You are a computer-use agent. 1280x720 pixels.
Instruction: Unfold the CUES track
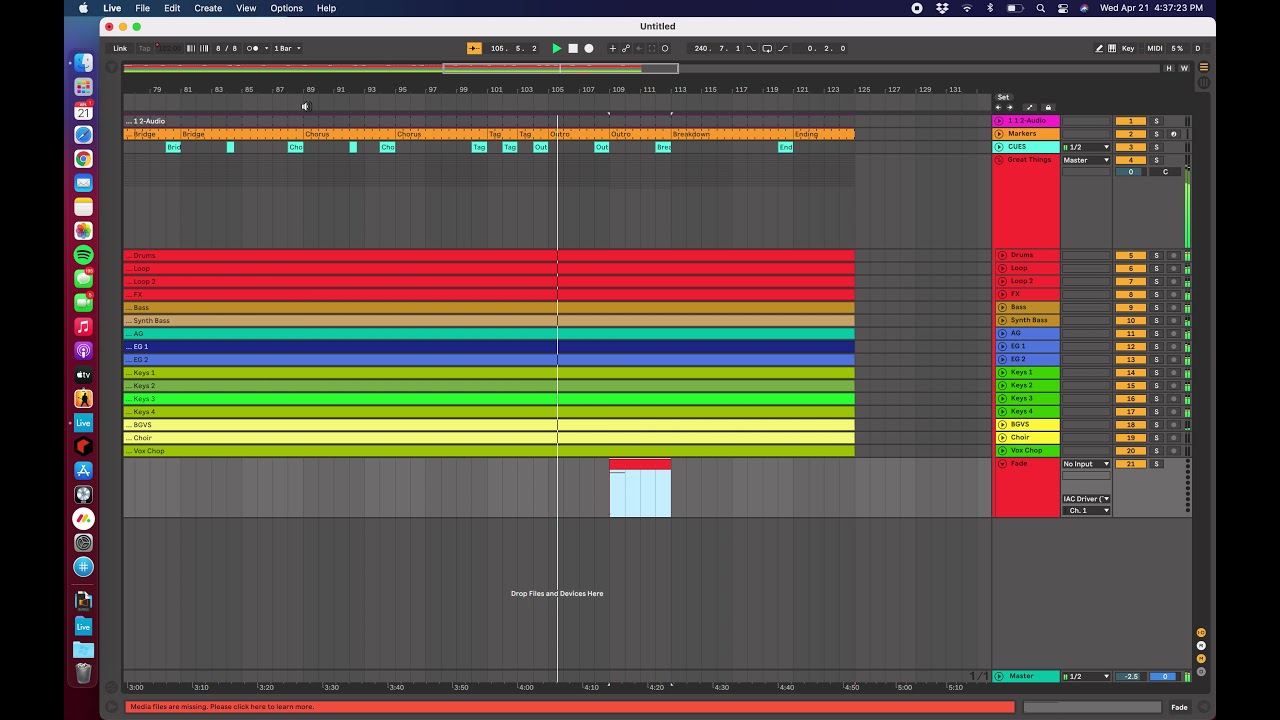[999, 147]
